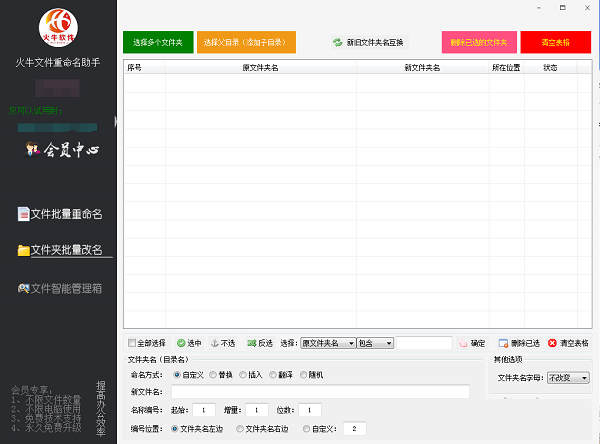This screenshot has height=444, width=600.
Task: Select the 替换 naming mode radio
Action: (x=213, y=375)
